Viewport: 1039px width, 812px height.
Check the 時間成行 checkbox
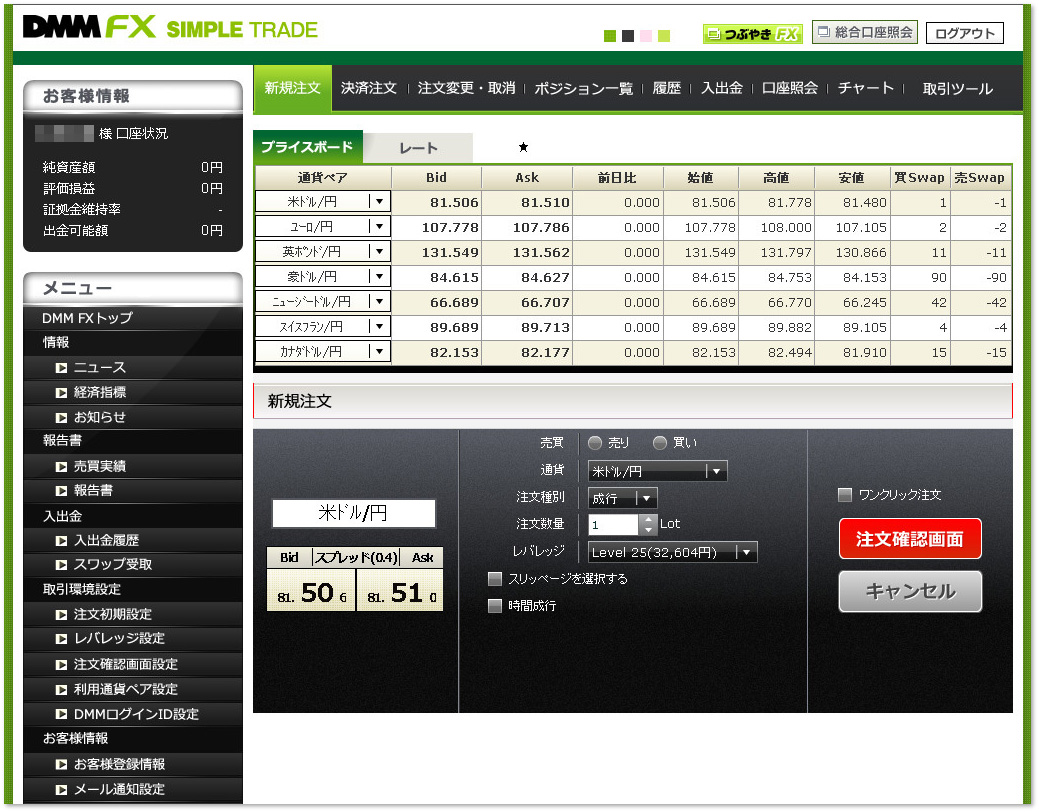coord(494,605)
